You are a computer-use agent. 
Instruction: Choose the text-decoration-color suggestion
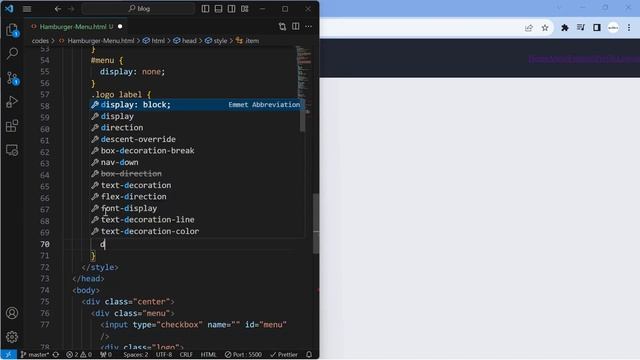coord(195,231)
